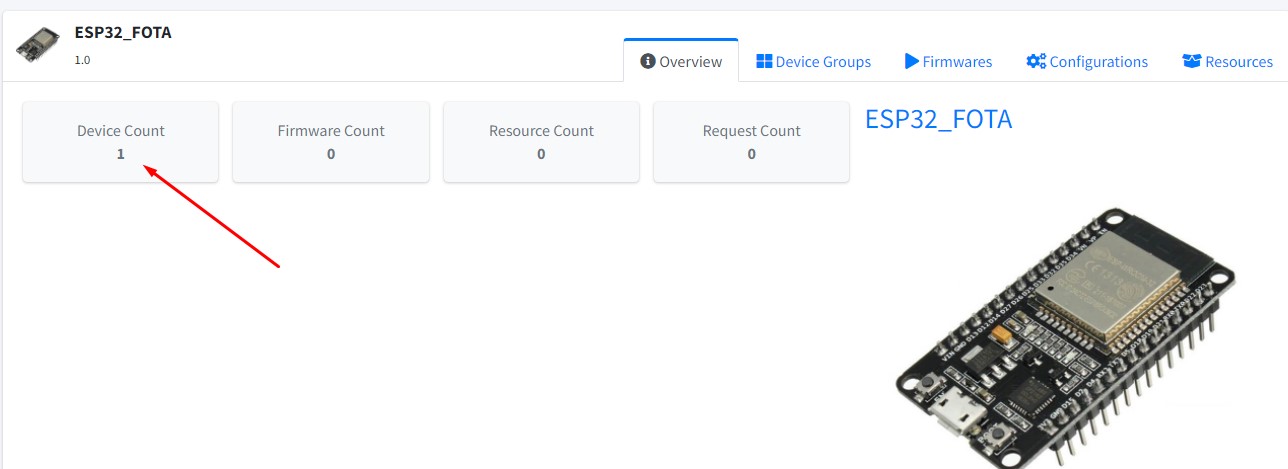Click the Firmware Count card
Screen dimensions: 1288x469
[x=331, y=141]
